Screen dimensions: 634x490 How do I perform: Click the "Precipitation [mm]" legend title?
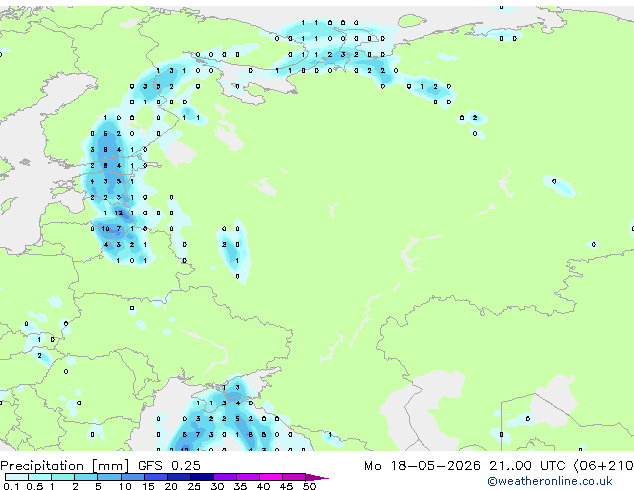tap(65, 466)
